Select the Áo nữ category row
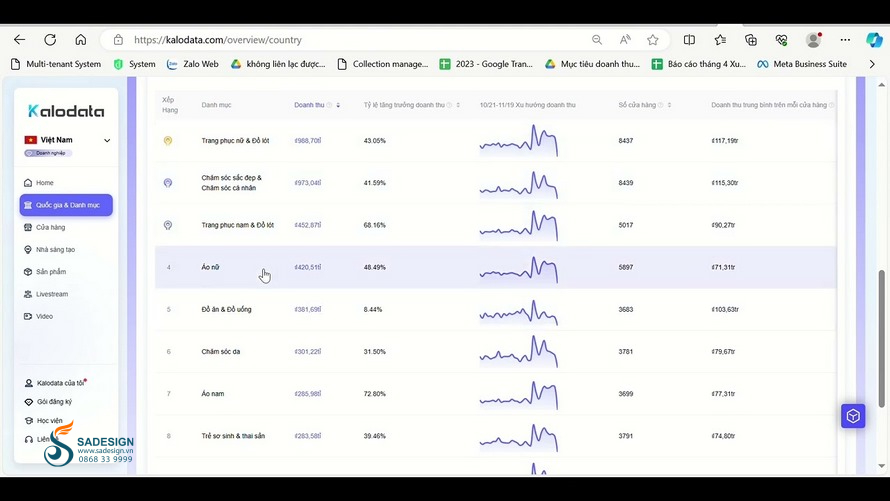The width and height of the screenshot is (890, 501). [496, 267]
